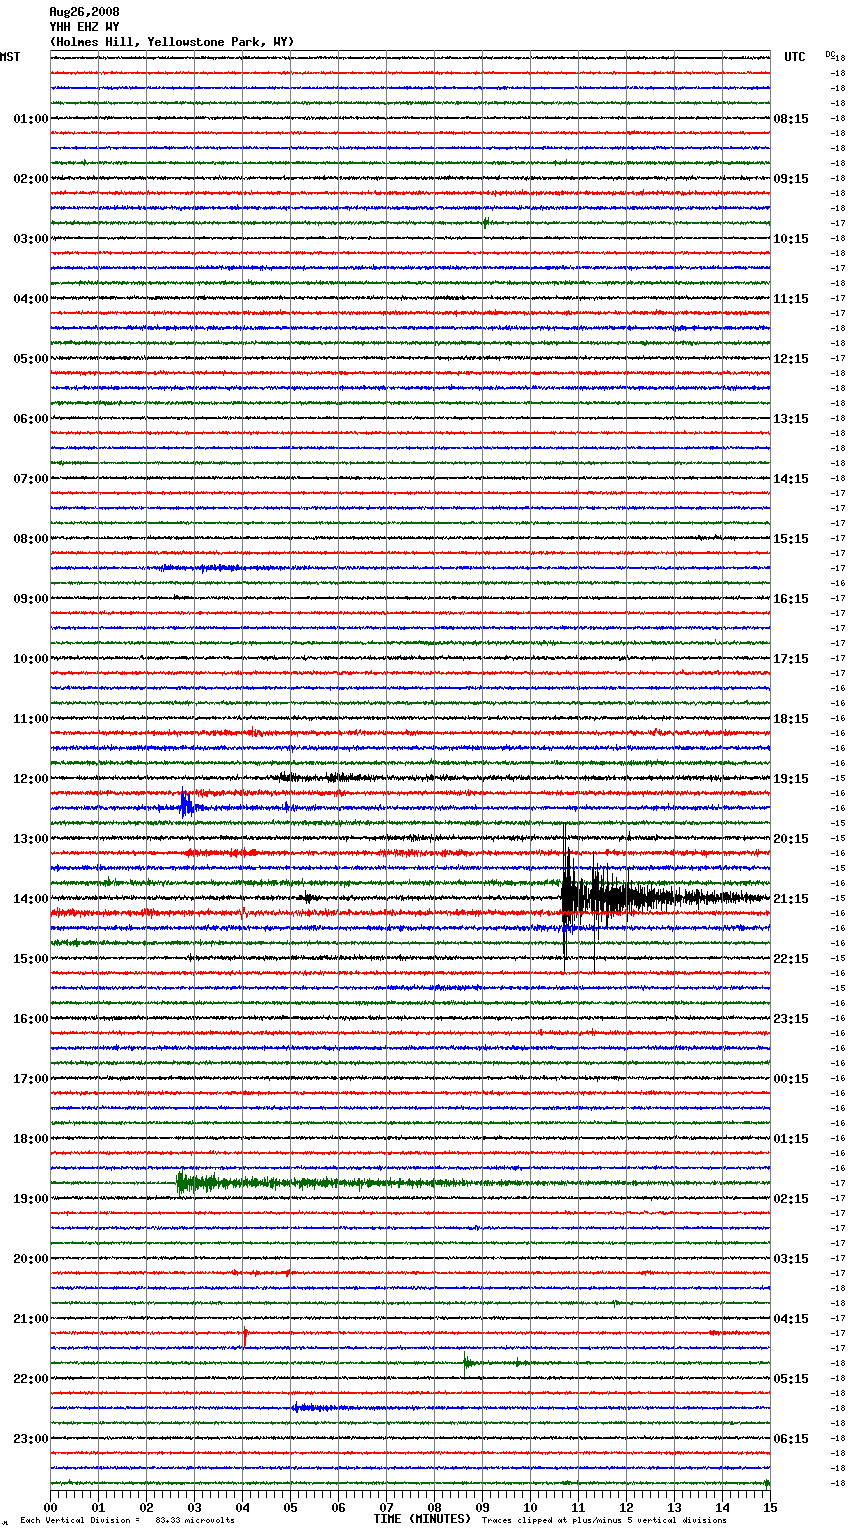The height and width of the screenshot is (1534, 850).
Task: Click the red spike below the 21:00 trace
Action: click(x=245, y=1335)
